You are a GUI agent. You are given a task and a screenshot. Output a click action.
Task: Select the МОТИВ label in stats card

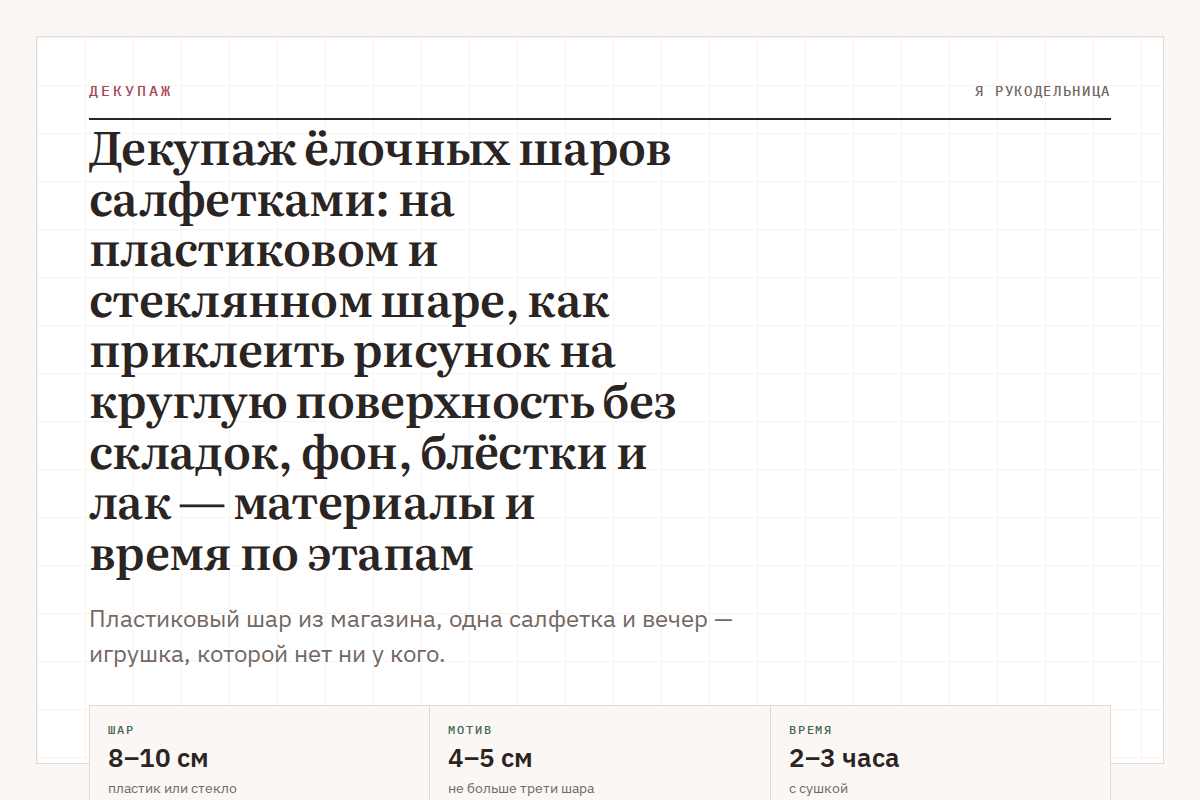[470, 730]
